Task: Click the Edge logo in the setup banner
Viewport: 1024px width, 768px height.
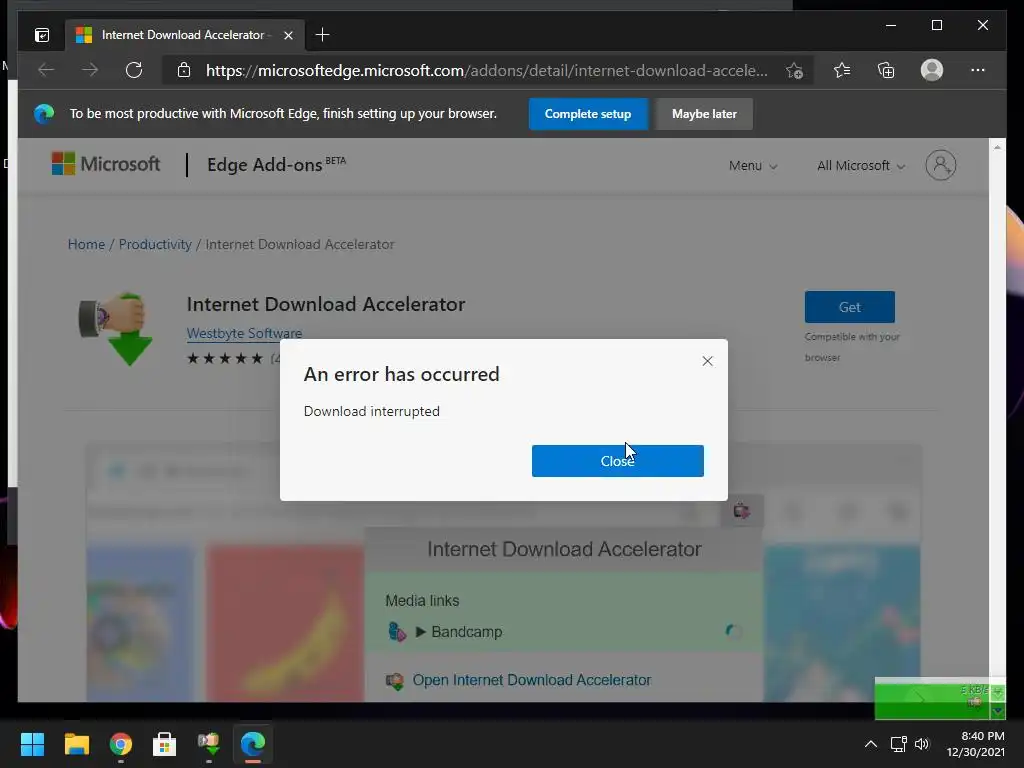Action: point(44,114)
